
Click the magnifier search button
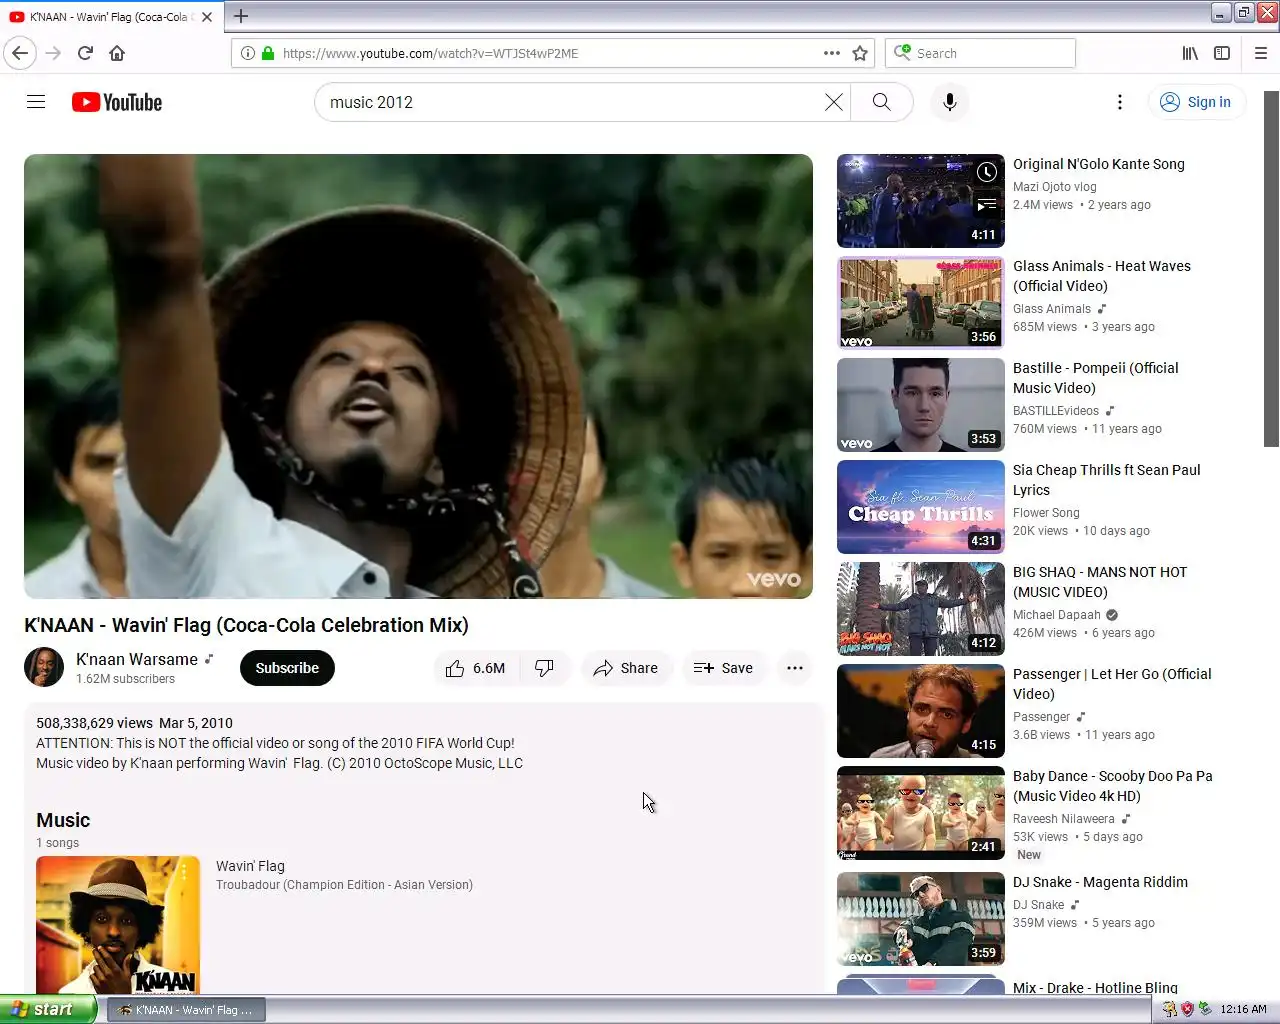(x=881, y=102)
